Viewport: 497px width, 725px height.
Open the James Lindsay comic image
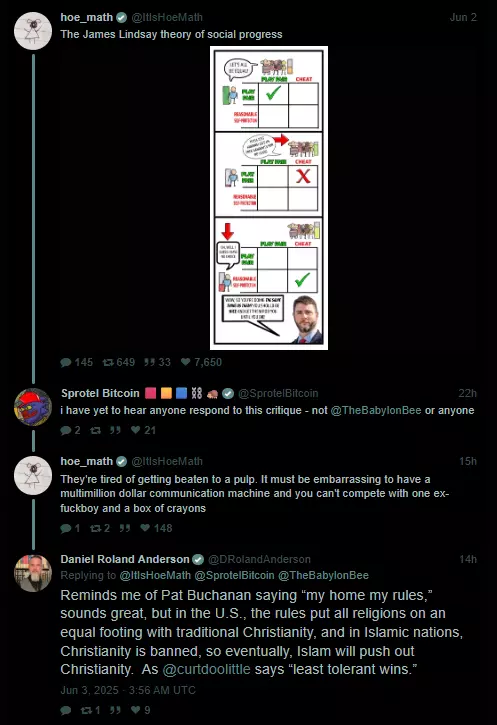269,198
